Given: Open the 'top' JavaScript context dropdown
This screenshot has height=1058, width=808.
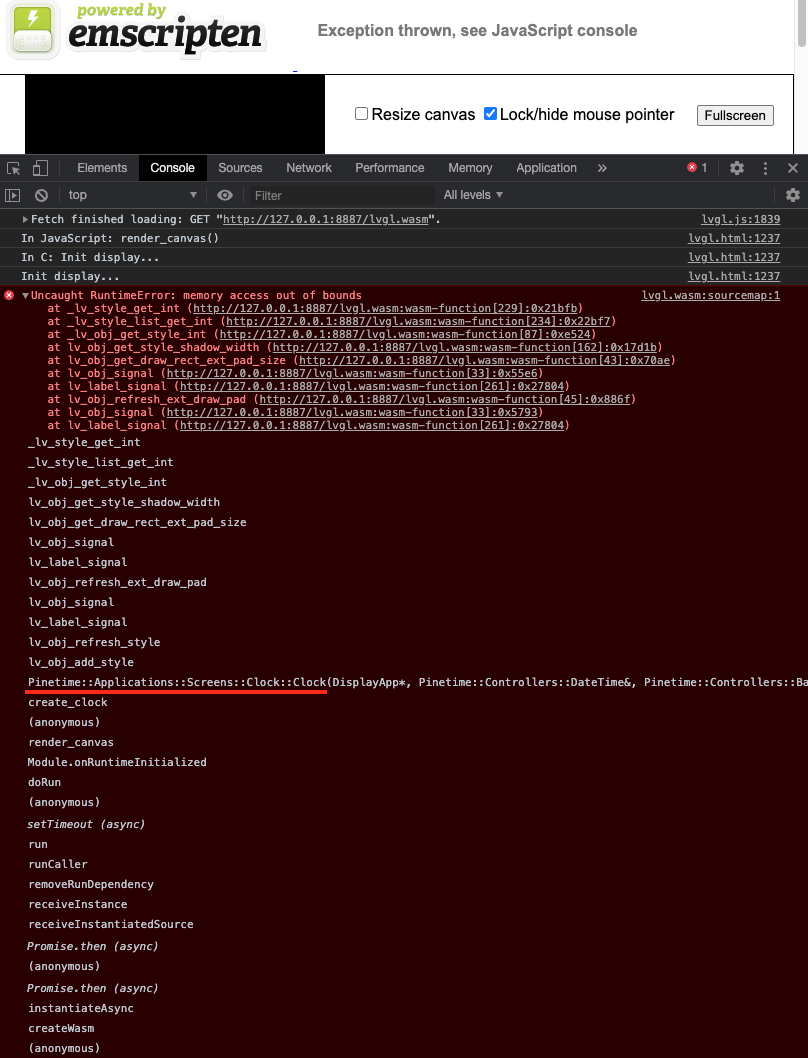Looking at the screenshot, I should pos(131,195).
